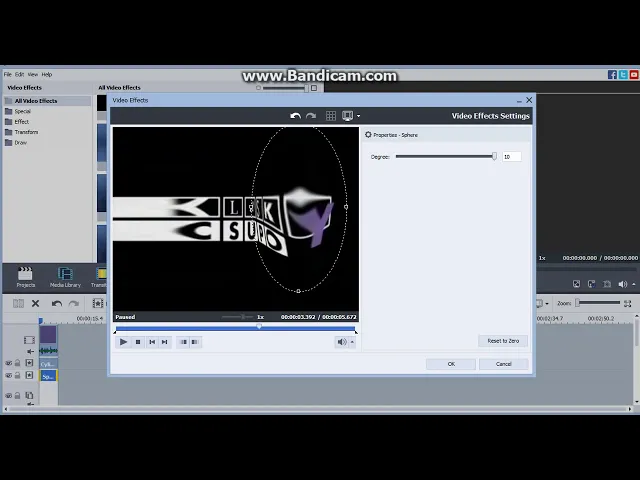The width and height of the screenshot is (640, 480).
Task: Delete the selected item with the X icon
Action: 36,303
